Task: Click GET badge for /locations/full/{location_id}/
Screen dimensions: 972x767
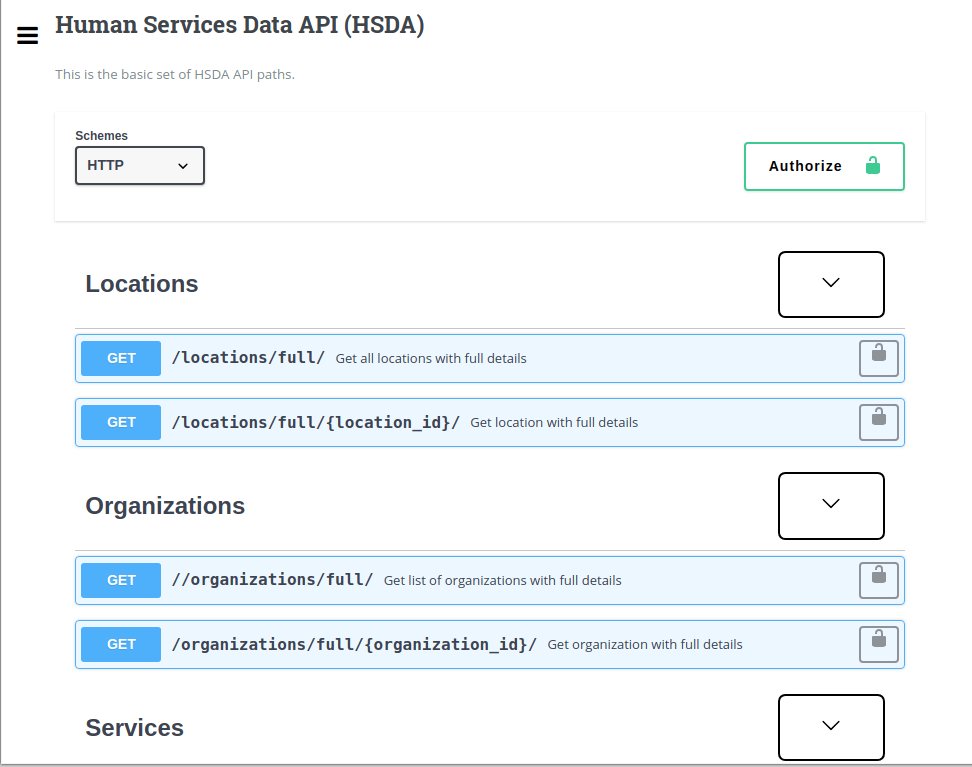Action: [121, 422]
